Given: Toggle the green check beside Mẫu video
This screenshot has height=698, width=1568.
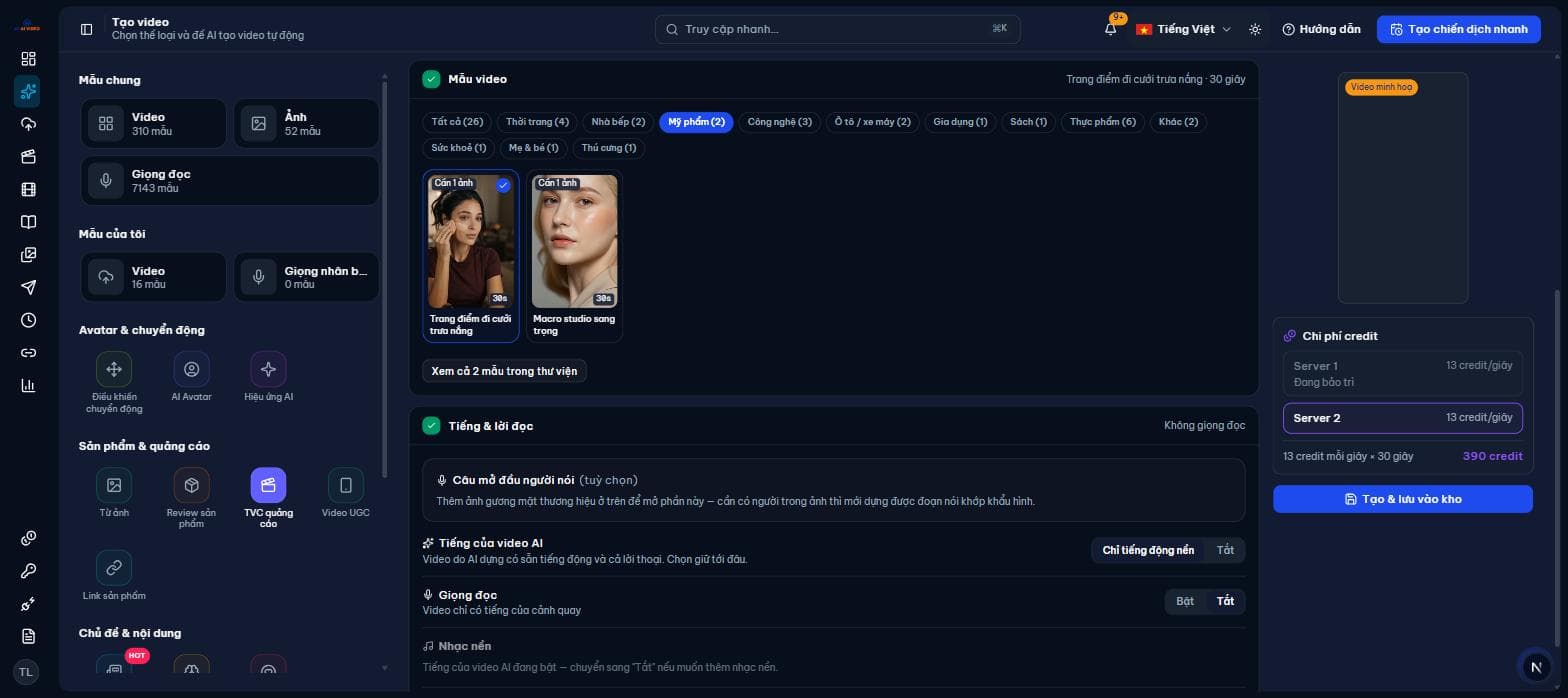Looking at the screenshot, I should tap(431, 79).
